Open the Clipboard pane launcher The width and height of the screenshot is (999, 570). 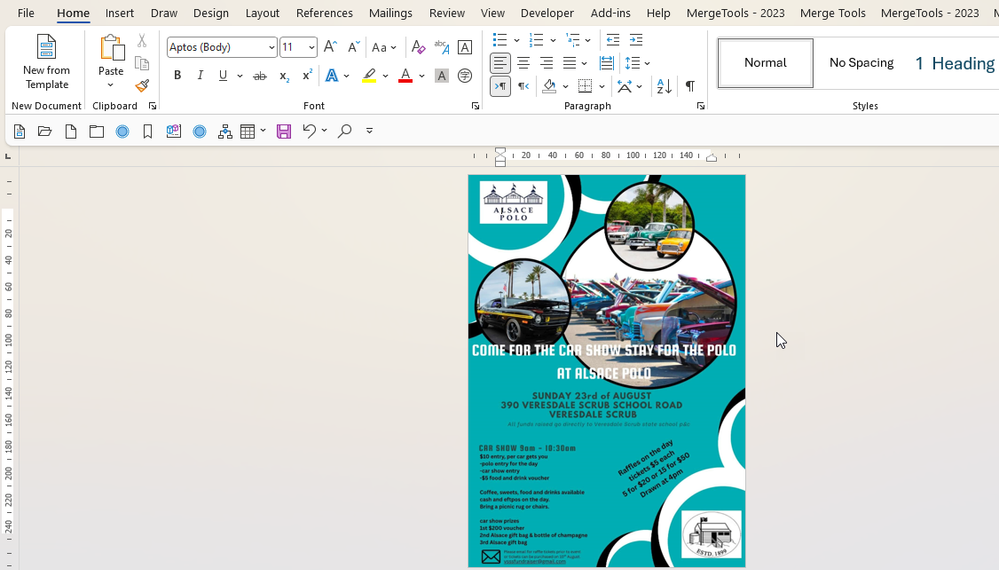tap(152, 106)
